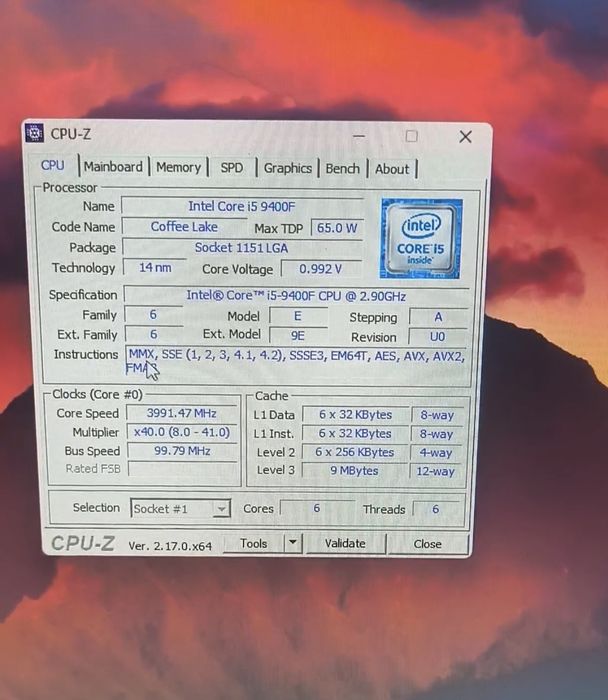Click the Level 2 value 6 x 256 KBytes

pos(355,452)
